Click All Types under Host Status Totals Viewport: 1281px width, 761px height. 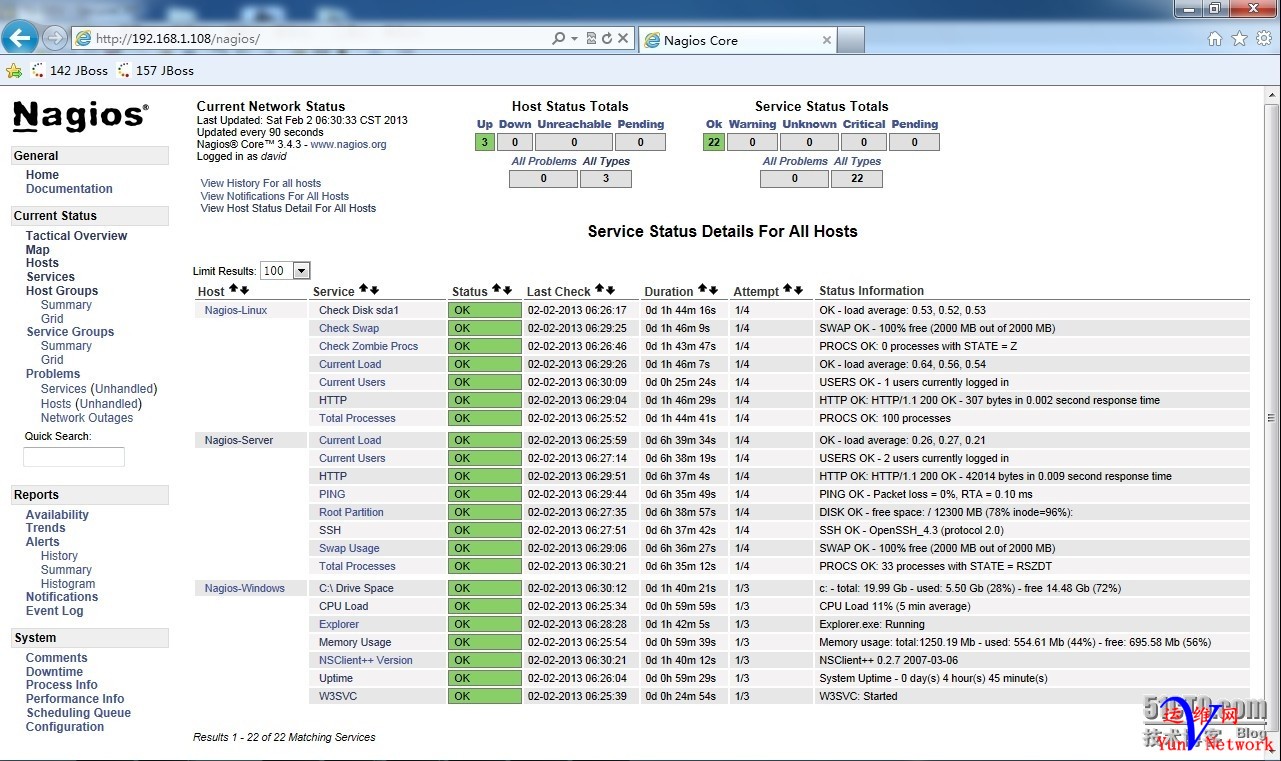606,161
